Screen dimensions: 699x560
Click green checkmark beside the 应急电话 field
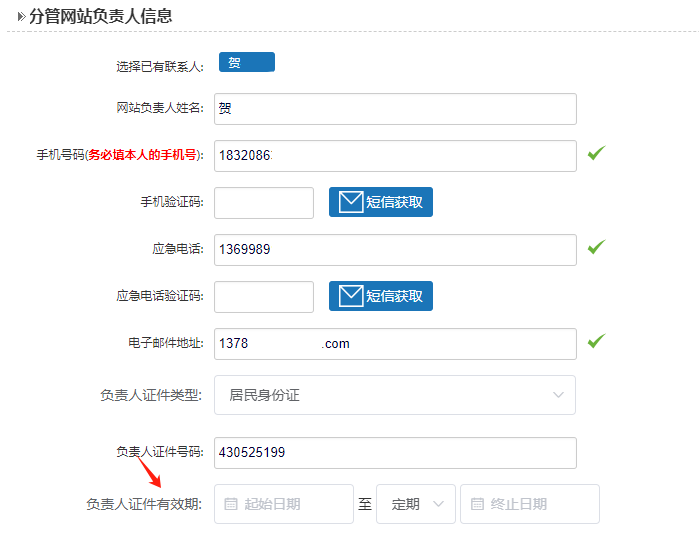(x=596, y=247)
